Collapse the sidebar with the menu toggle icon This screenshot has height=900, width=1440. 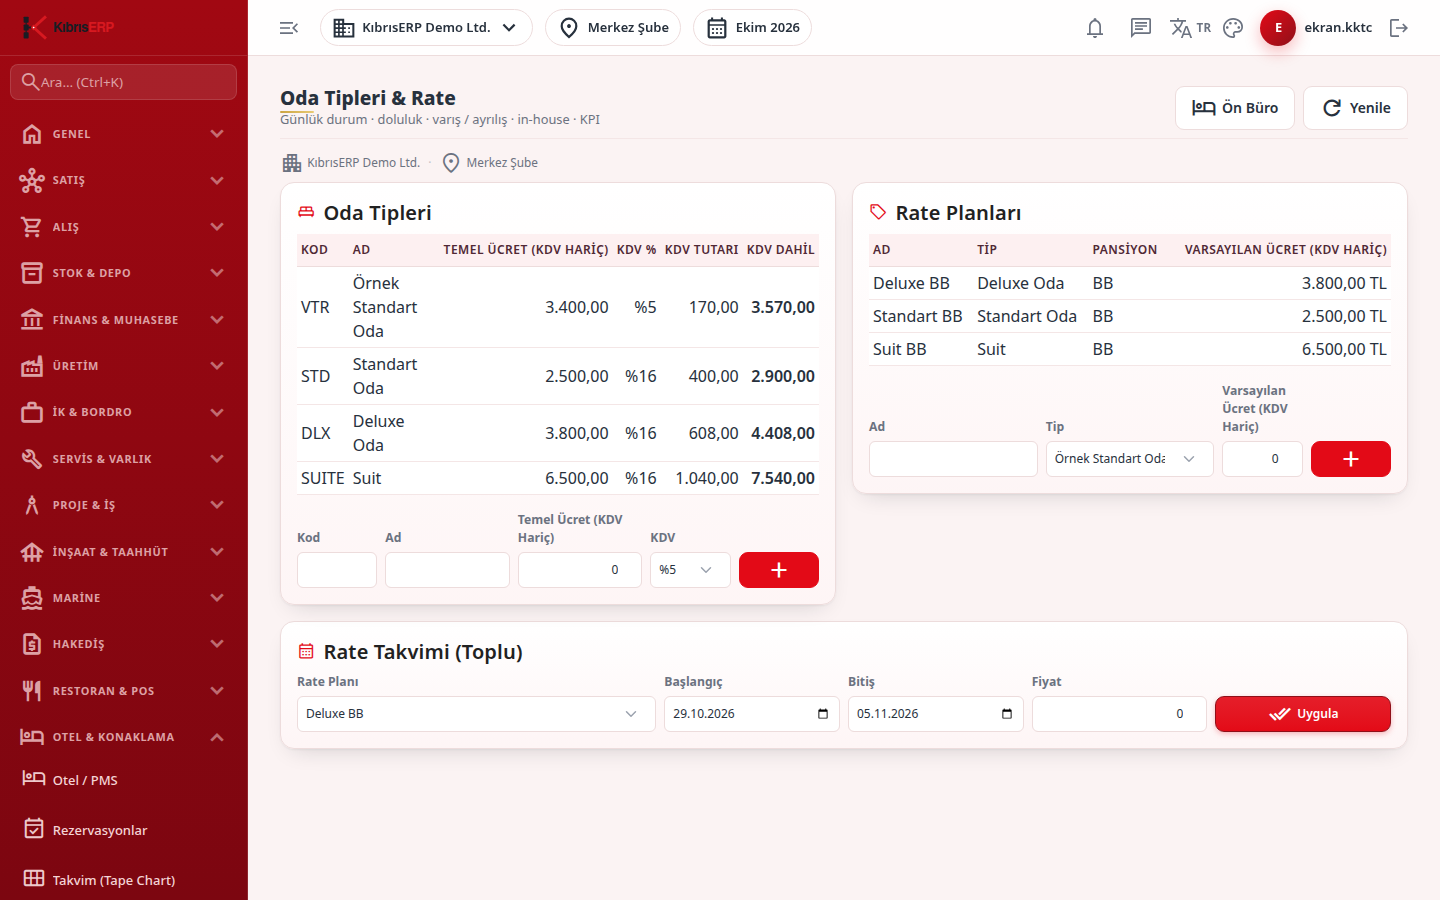289,28
